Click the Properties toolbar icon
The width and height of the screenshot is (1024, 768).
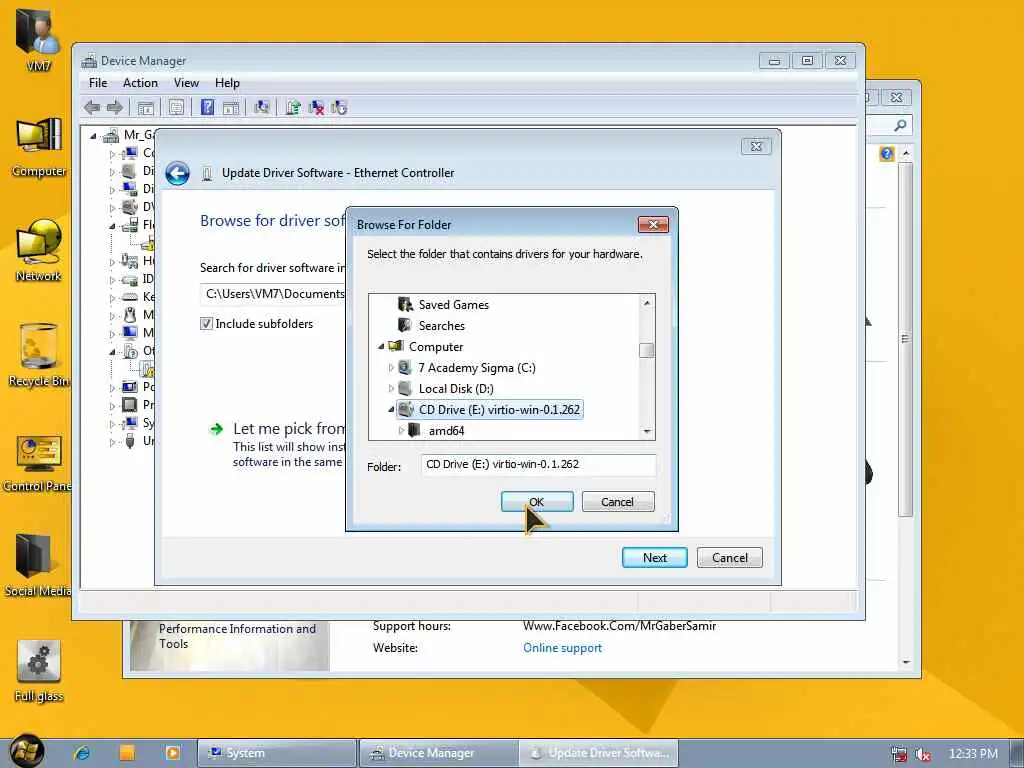(x=176, y=108)
